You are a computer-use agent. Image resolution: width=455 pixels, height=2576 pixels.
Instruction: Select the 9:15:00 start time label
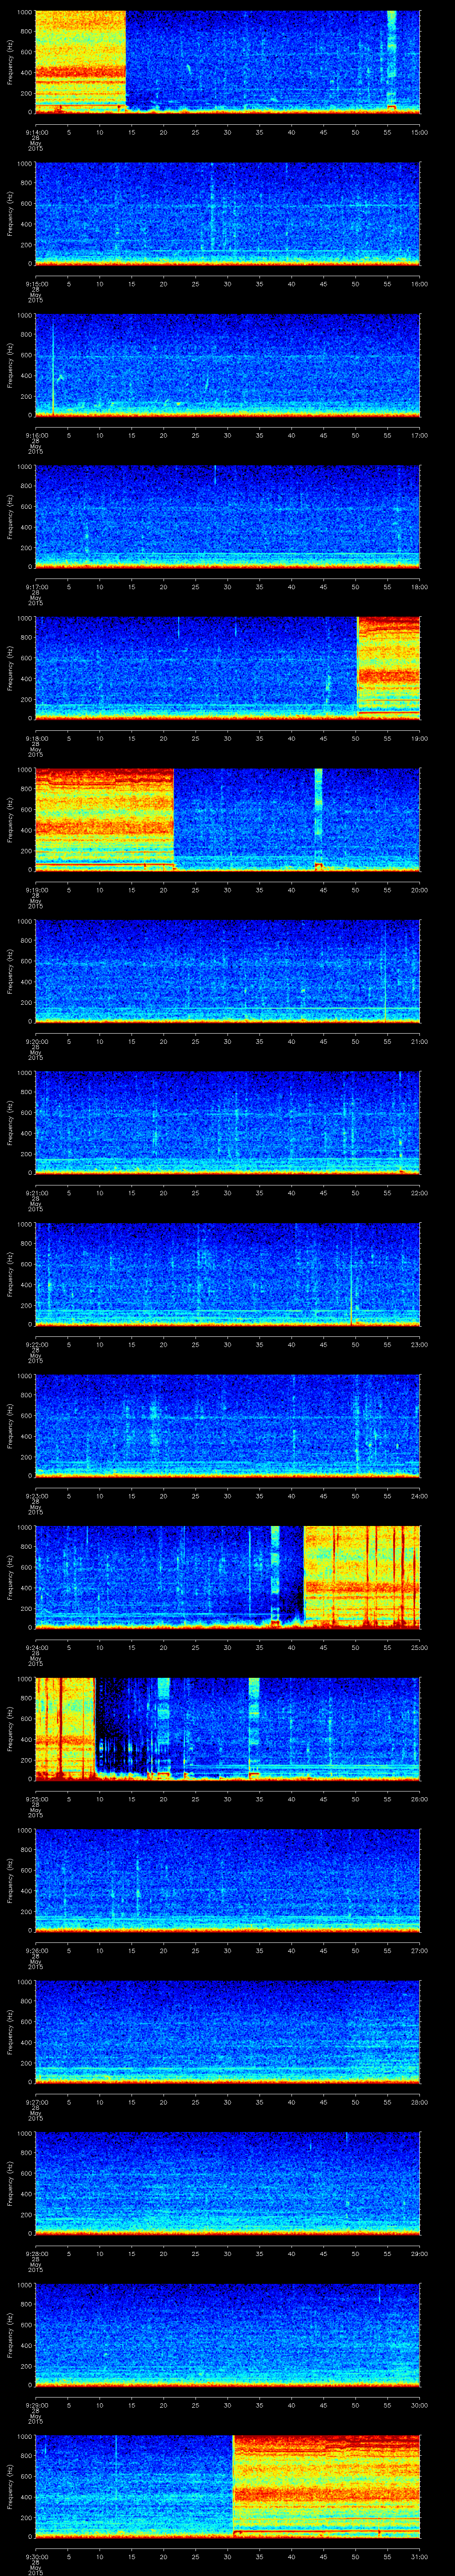36,284
